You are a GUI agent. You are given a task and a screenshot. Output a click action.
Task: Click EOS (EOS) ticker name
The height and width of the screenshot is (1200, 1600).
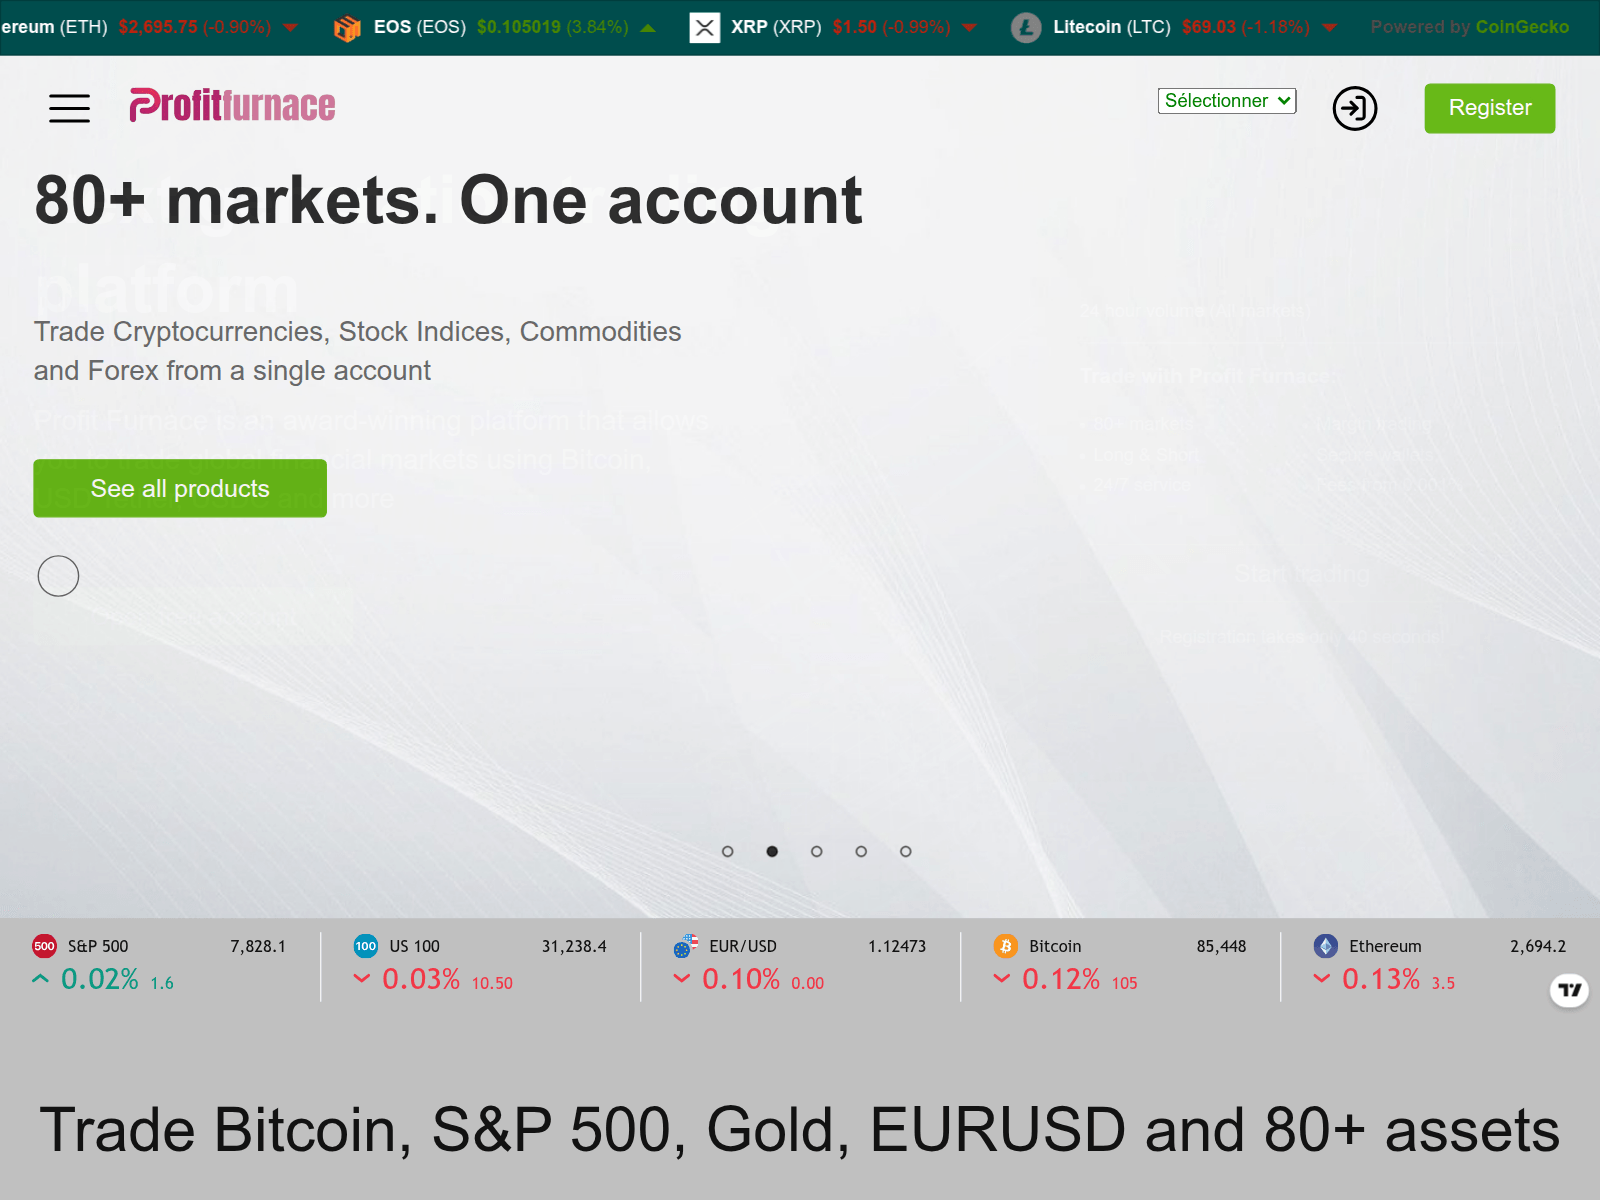[420, 27]
